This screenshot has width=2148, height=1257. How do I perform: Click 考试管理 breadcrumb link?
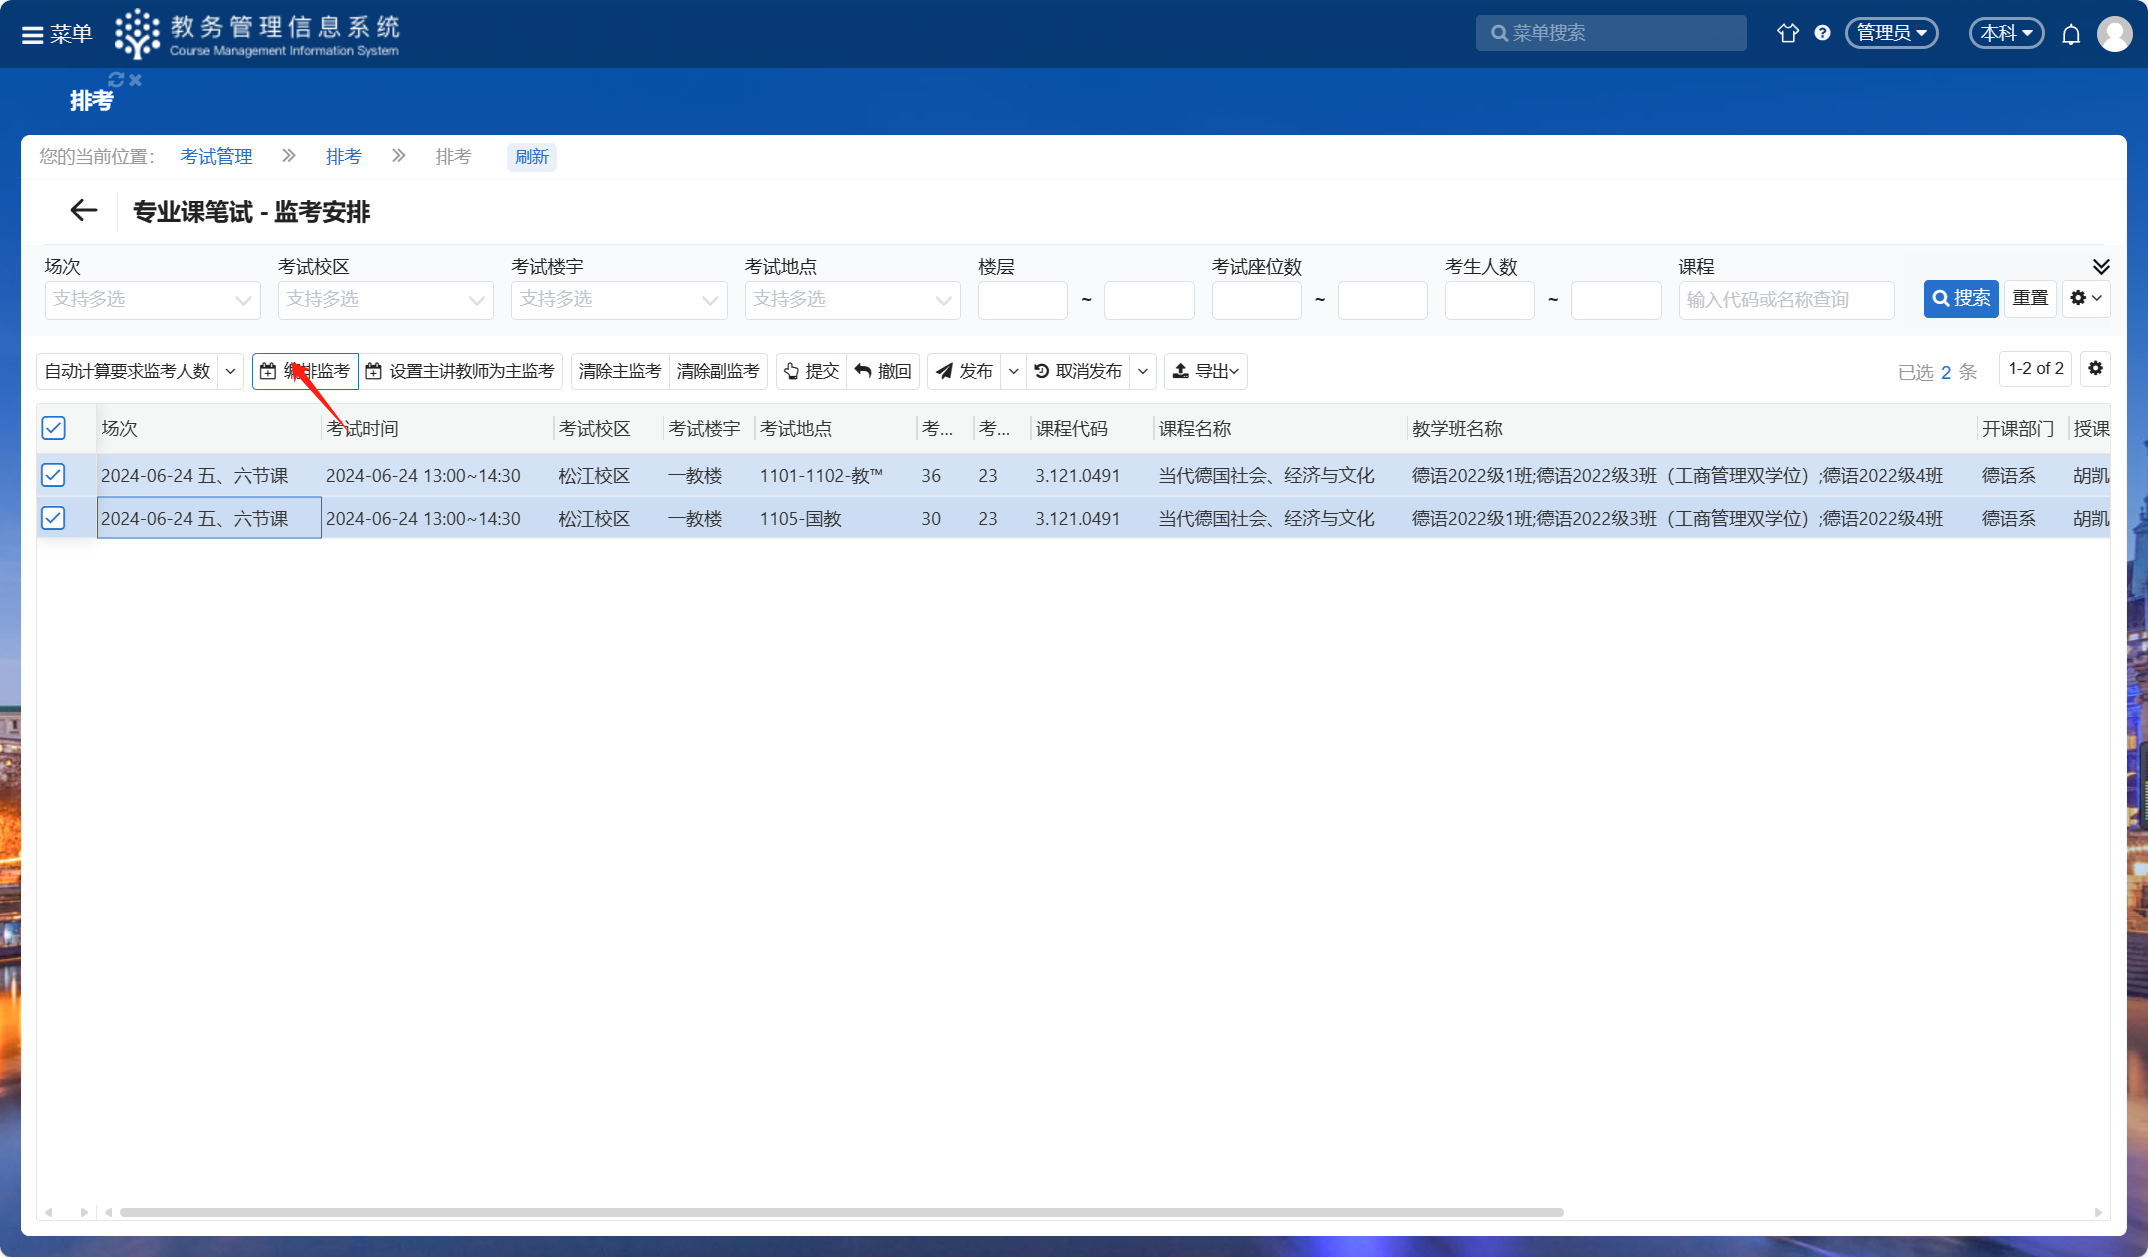[x=216, y=156]
